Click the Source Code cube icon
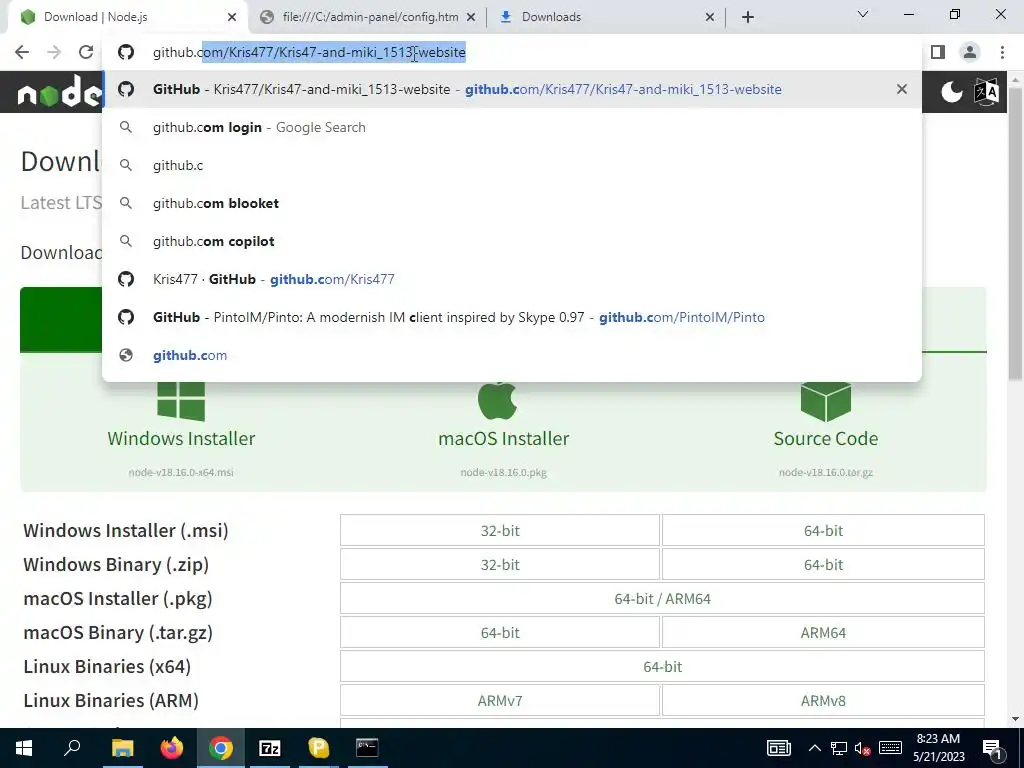The width and height of the screenshot is (1024, 768). click(825, 401)
